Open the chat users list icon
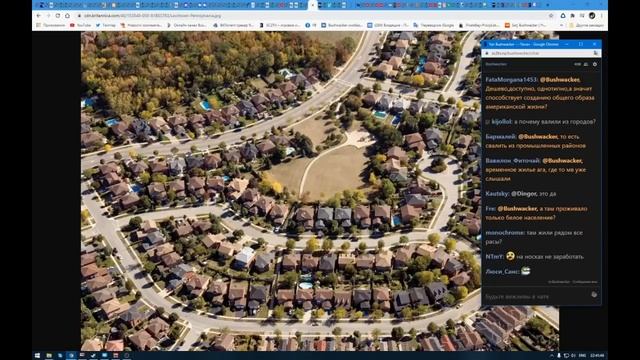640x360 pixels. (586, 64)
